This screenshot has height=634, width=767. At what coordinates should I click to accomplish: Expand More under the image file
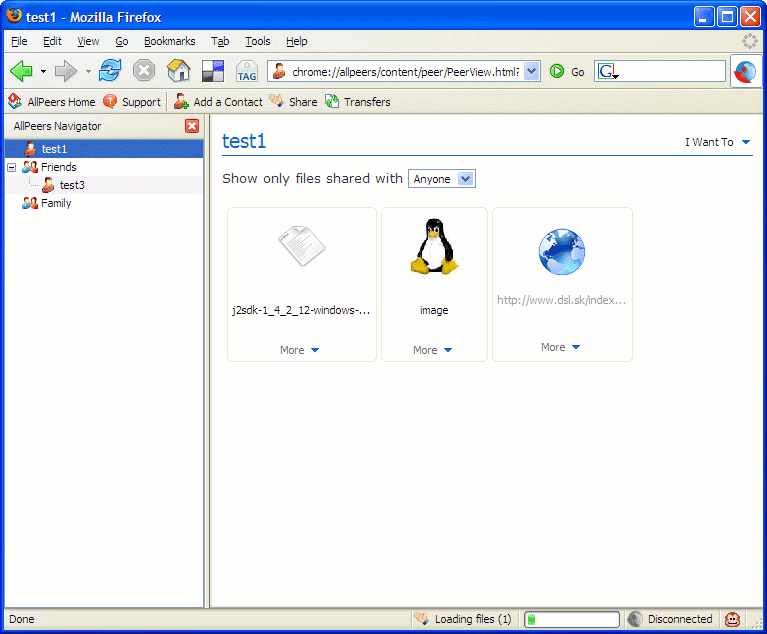(x=432, y=350)
